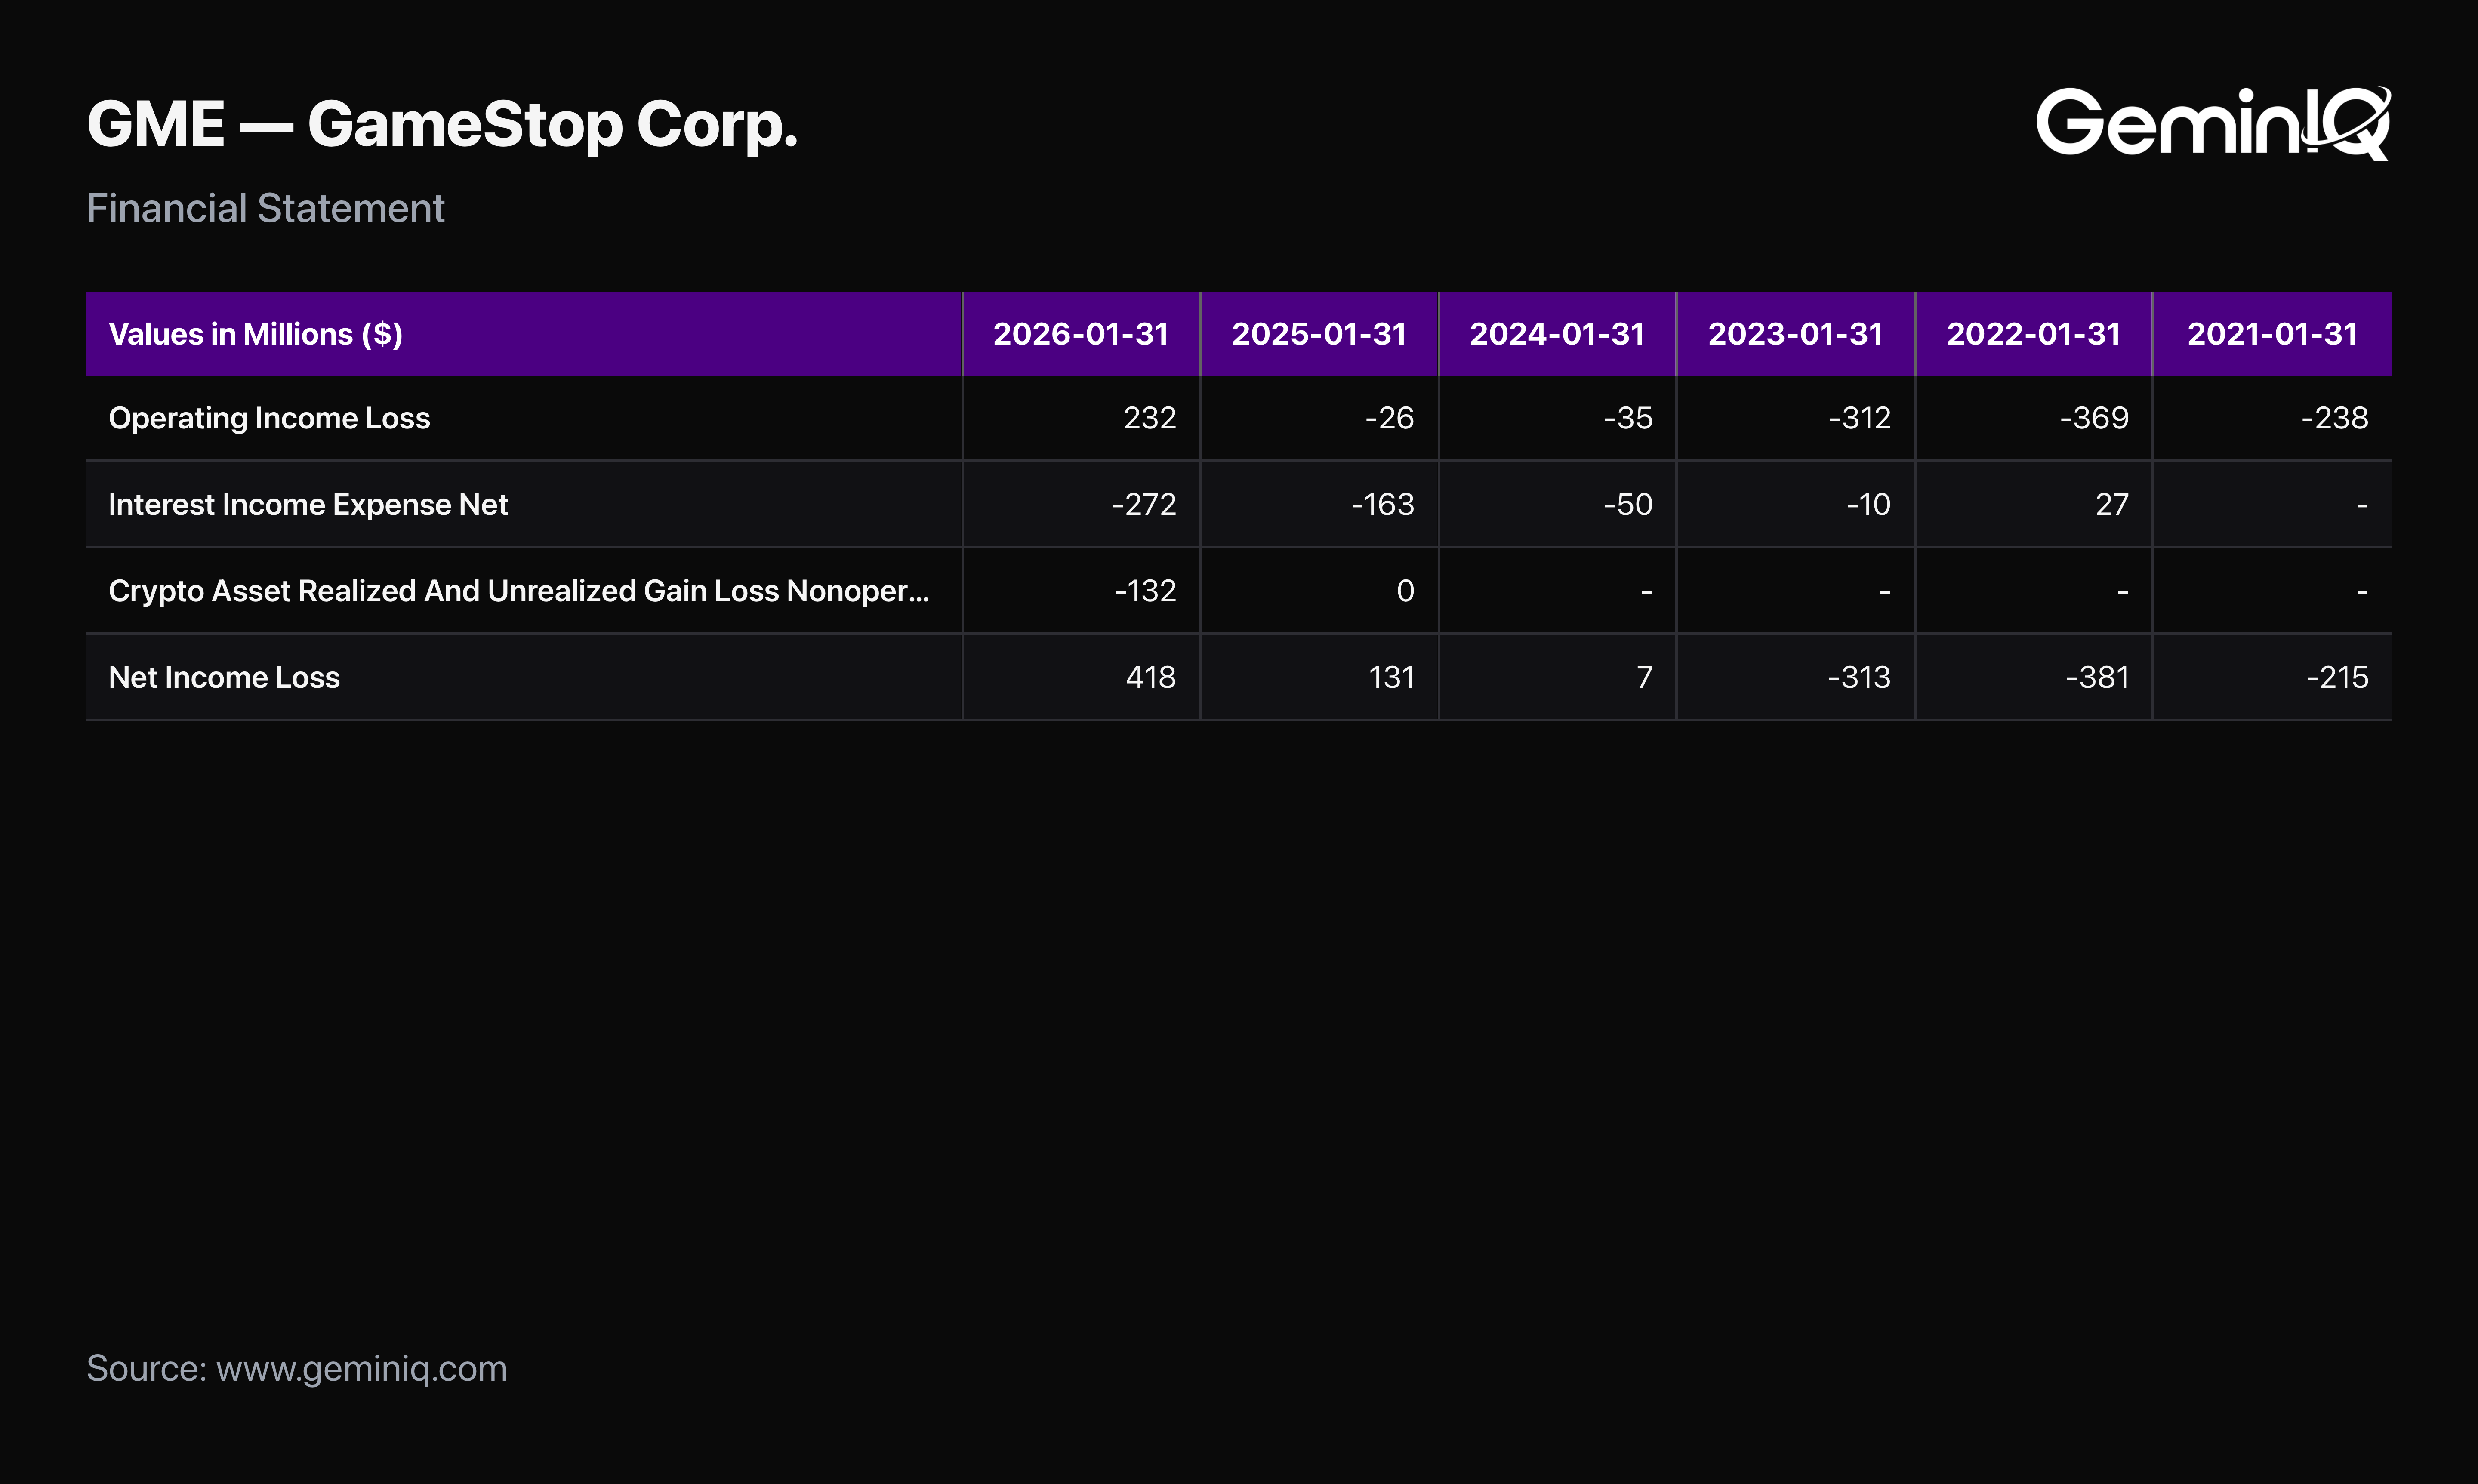2478x1484 pixels.
Task: Click the 'Operating Income Loss' row label
Action: (269, 418)
